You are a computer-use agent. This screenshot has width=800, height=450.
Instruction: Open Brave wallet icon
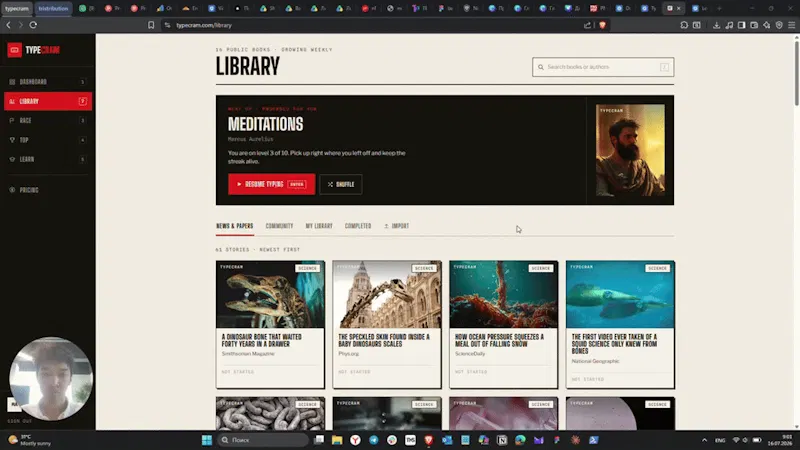point(754,25)
